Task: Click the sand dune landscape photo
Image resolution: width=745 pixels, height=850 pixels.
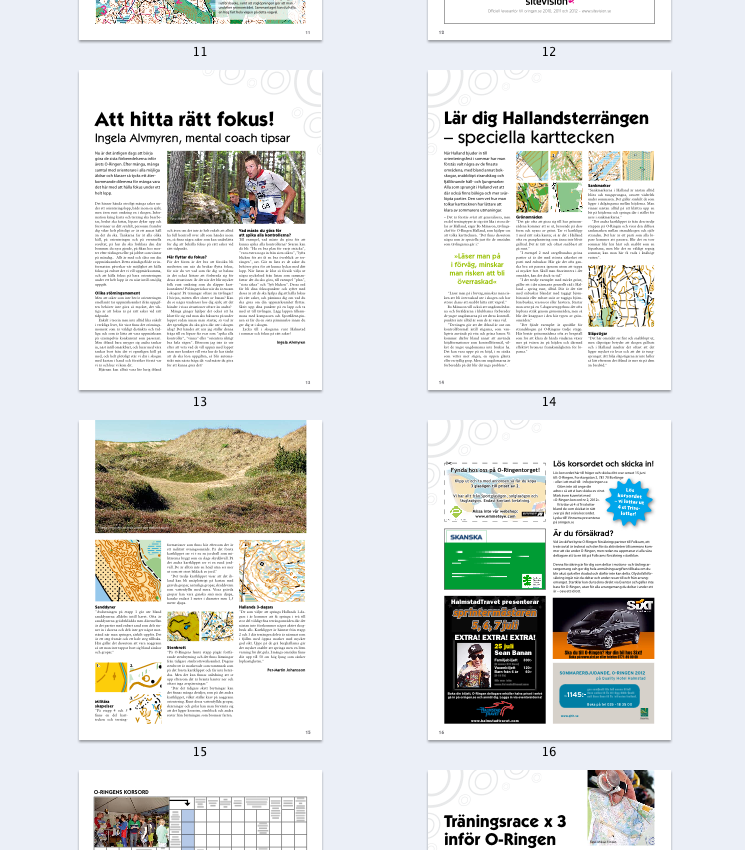Action: tap(200, 479)
